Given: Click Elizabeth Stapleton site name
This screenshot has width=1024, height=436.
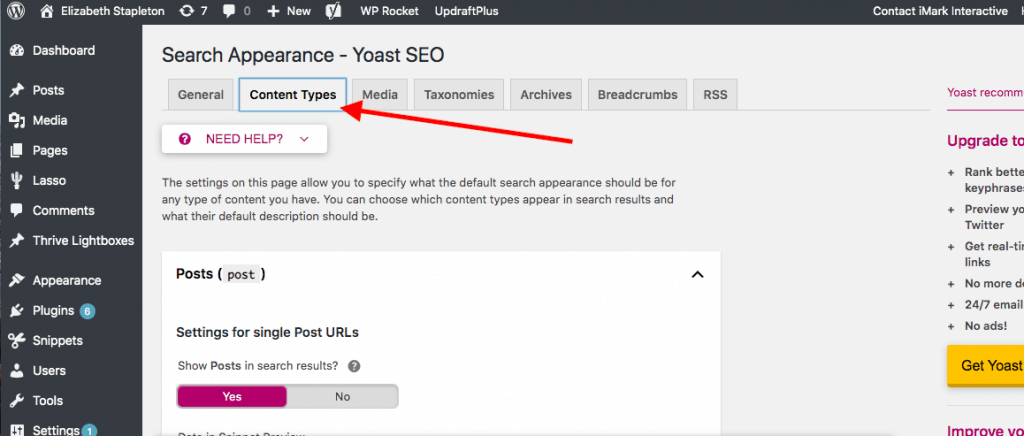Looking at the screenshot, I should pos(113,11).
